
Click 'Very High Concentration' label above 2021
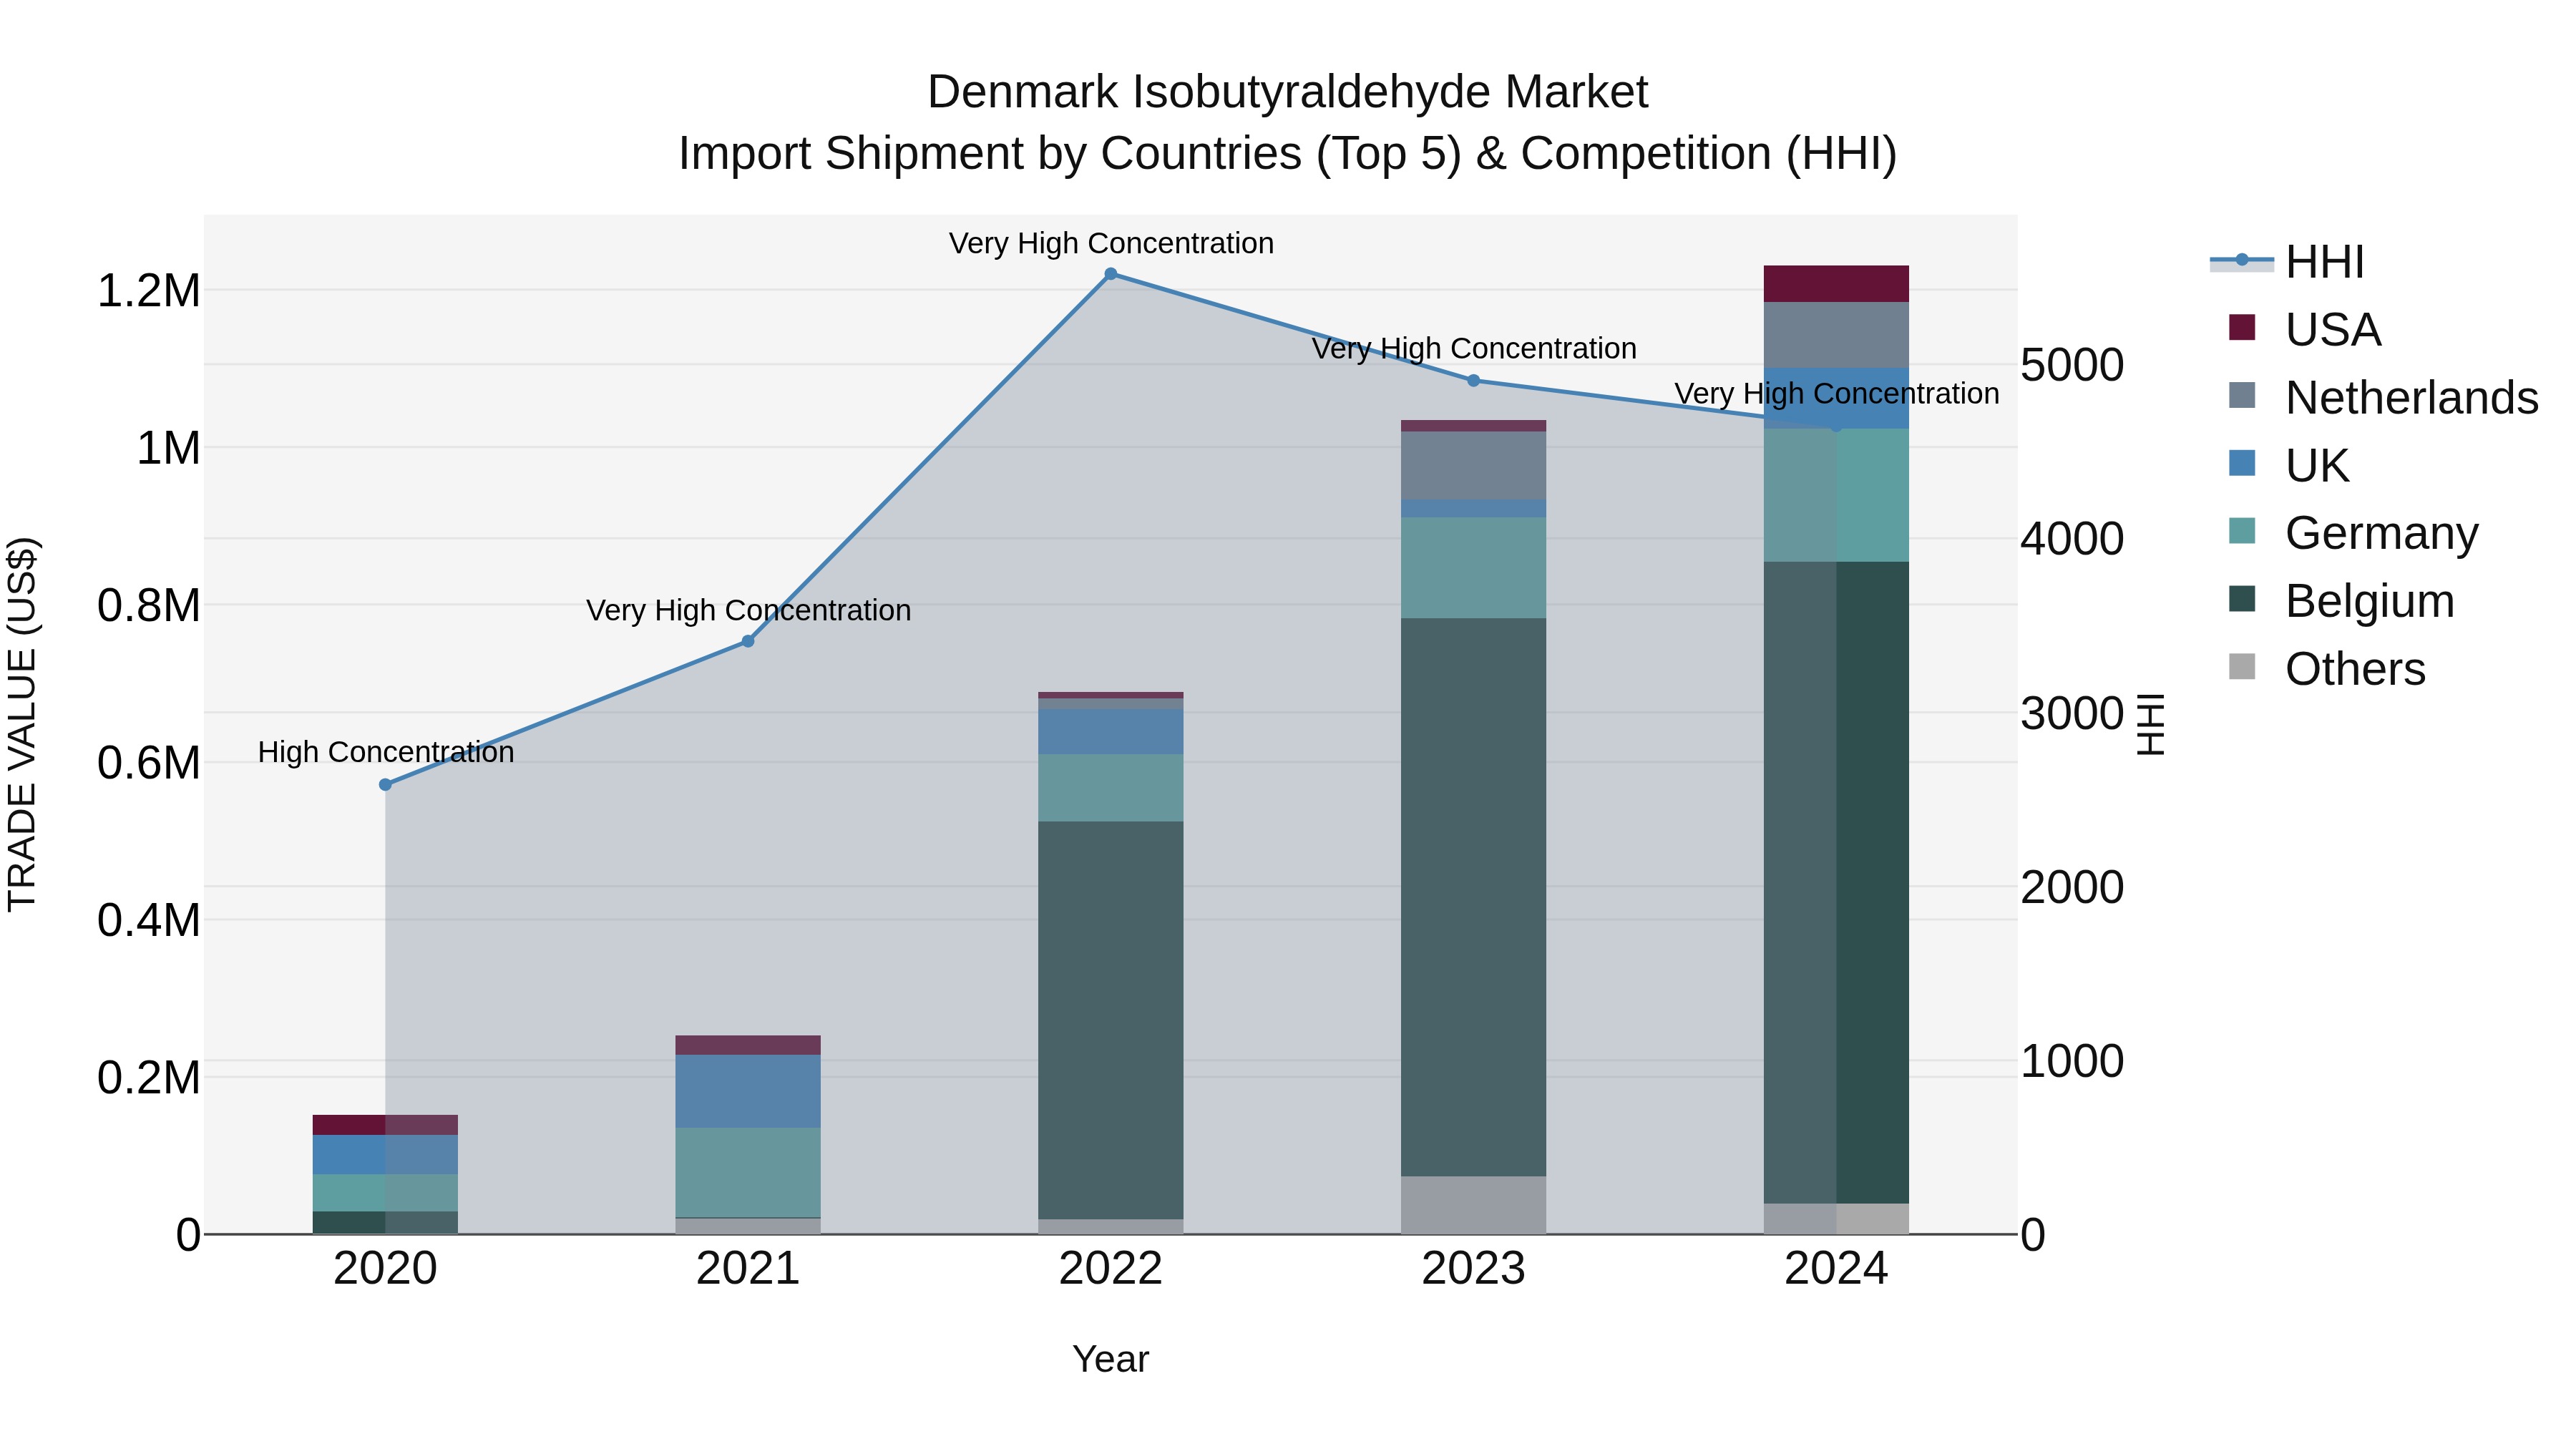(748, 610)
